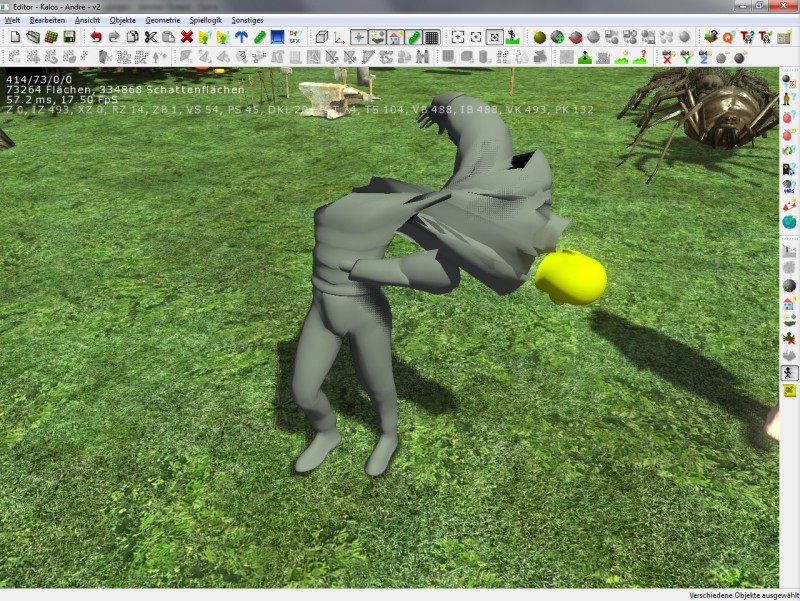Click the globe icon in right sidebar
The image size is (800, 601).
pyautogui.click(x=789, y=222)
